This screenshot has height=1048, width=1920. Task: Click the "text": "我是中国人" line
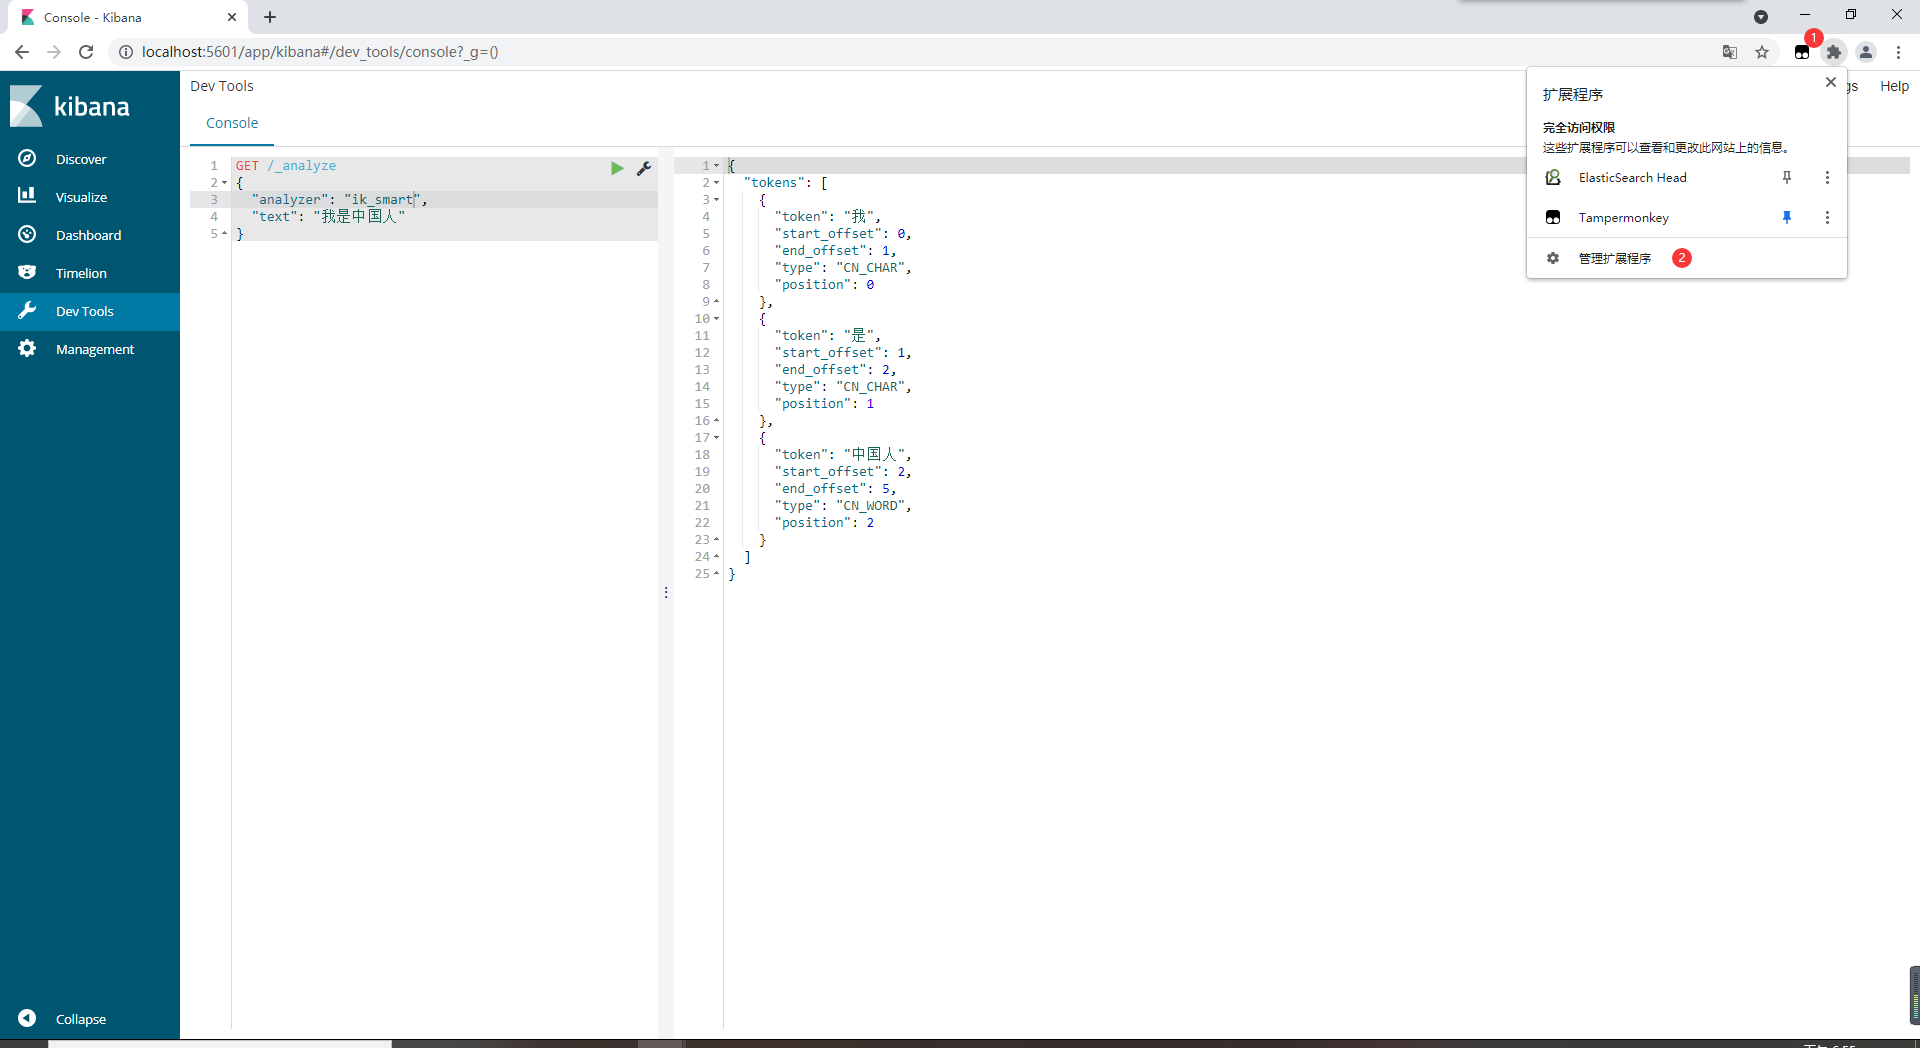point(328,217)
